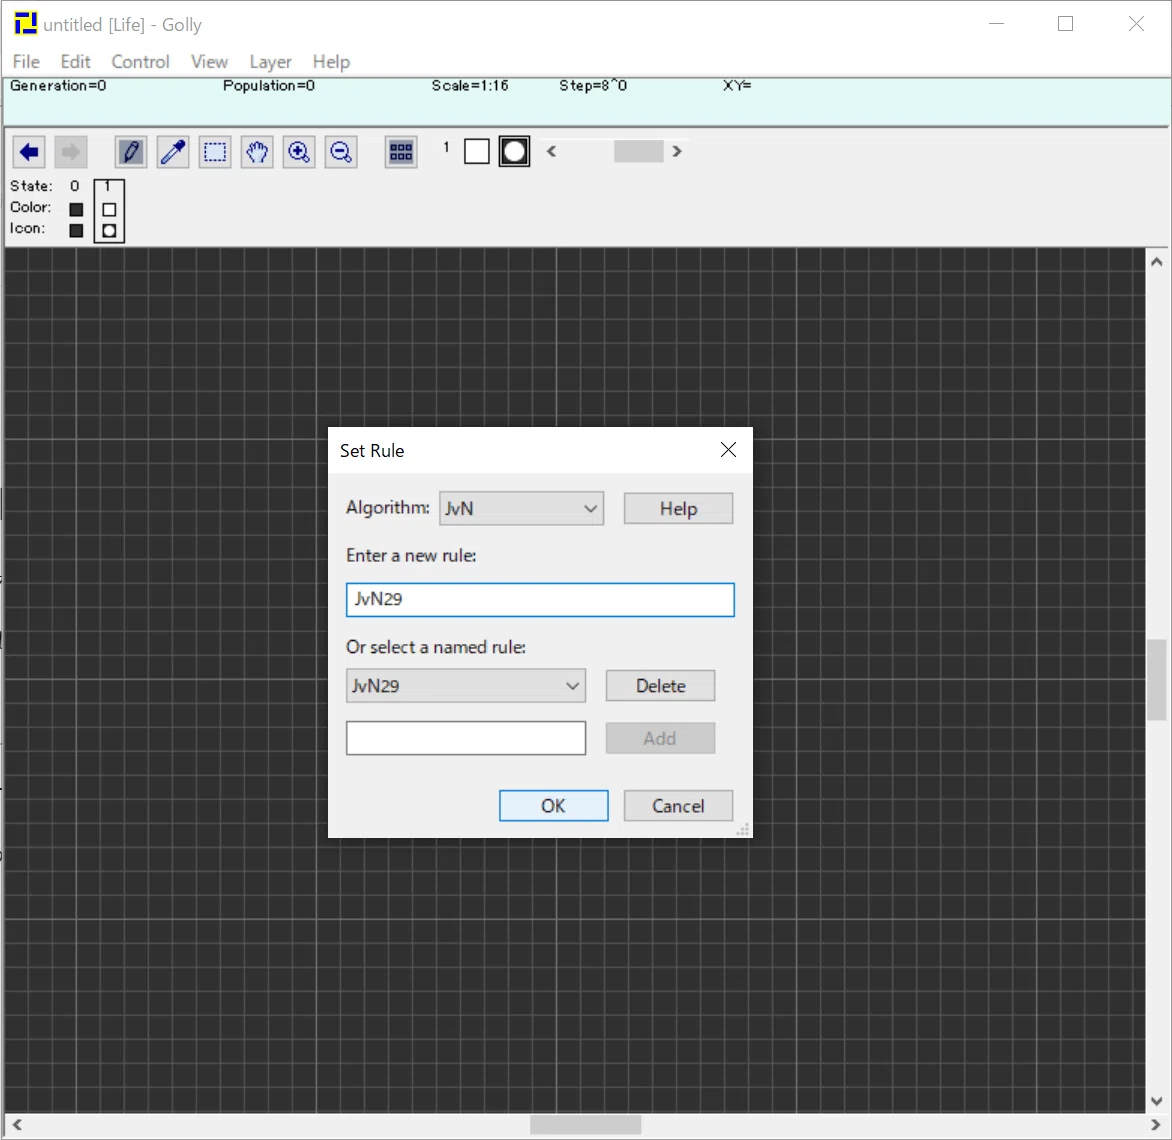The image size is (1172, 1140).
Task: Click the "Or select a named rule:" label
Action: pos(436,647)
